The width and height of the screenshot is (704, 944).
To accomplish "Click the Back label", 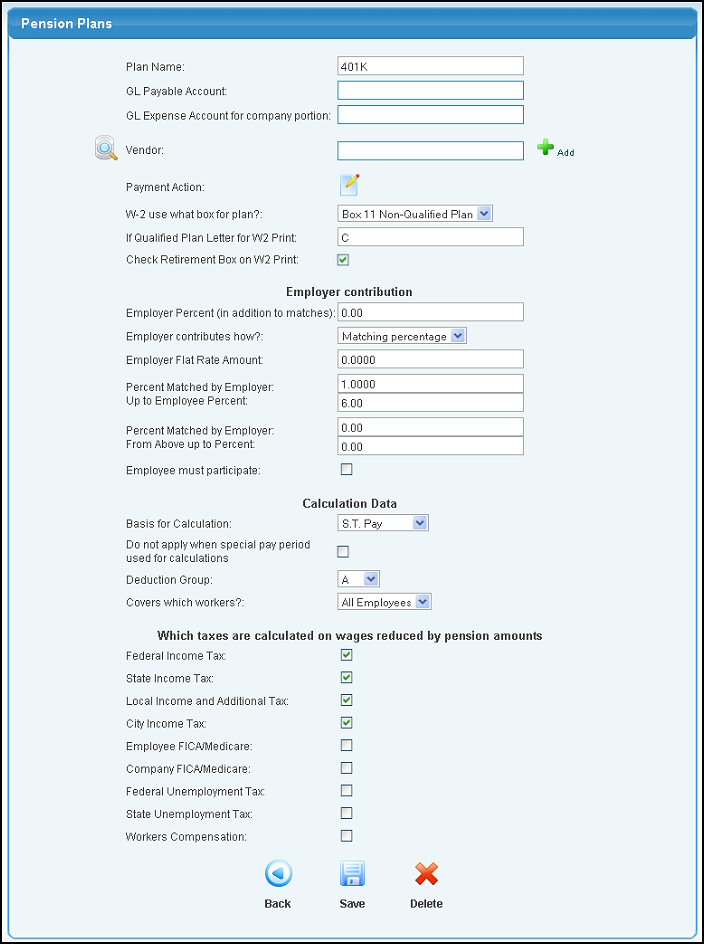I will click(x=278, y=904).
